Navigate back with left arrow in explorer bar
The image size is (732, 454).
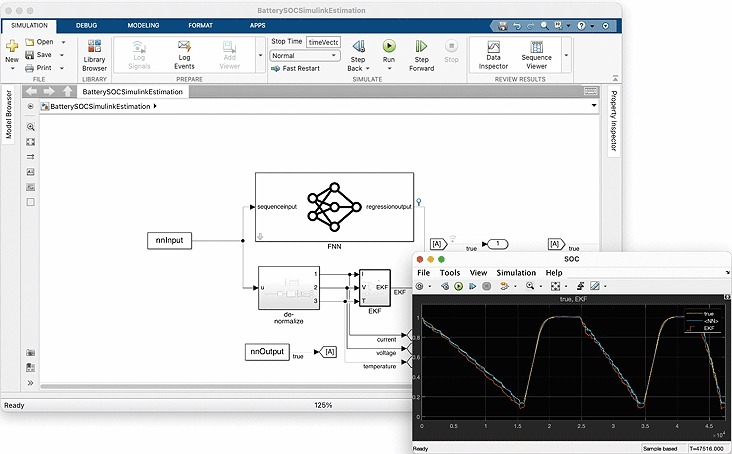[x=31, y=91]
